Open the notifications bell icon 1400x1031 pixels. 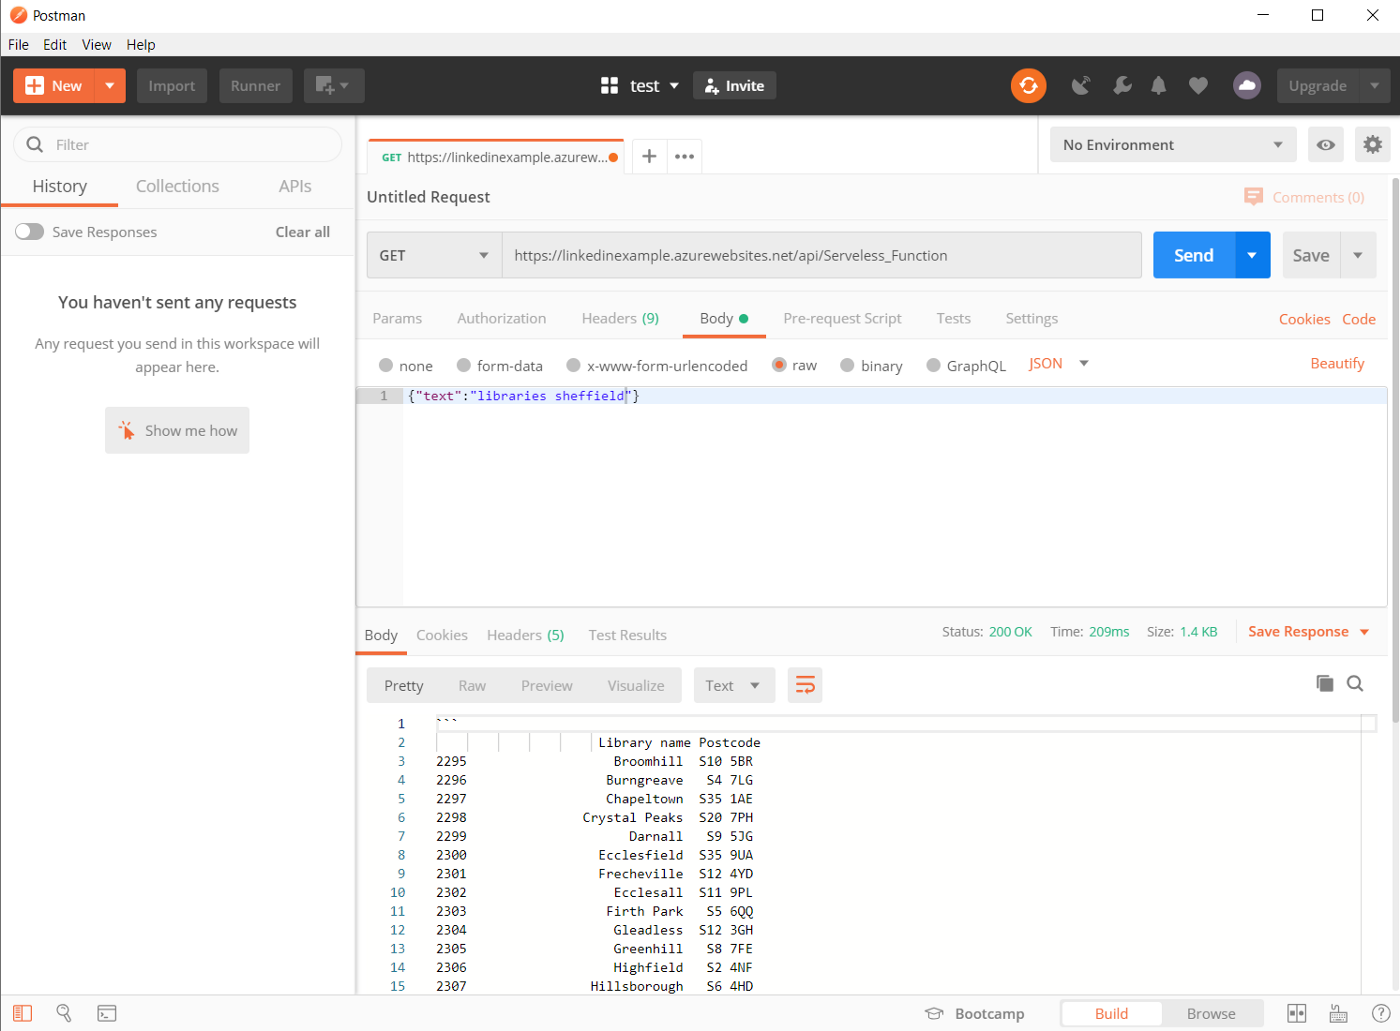(1158, 86)
